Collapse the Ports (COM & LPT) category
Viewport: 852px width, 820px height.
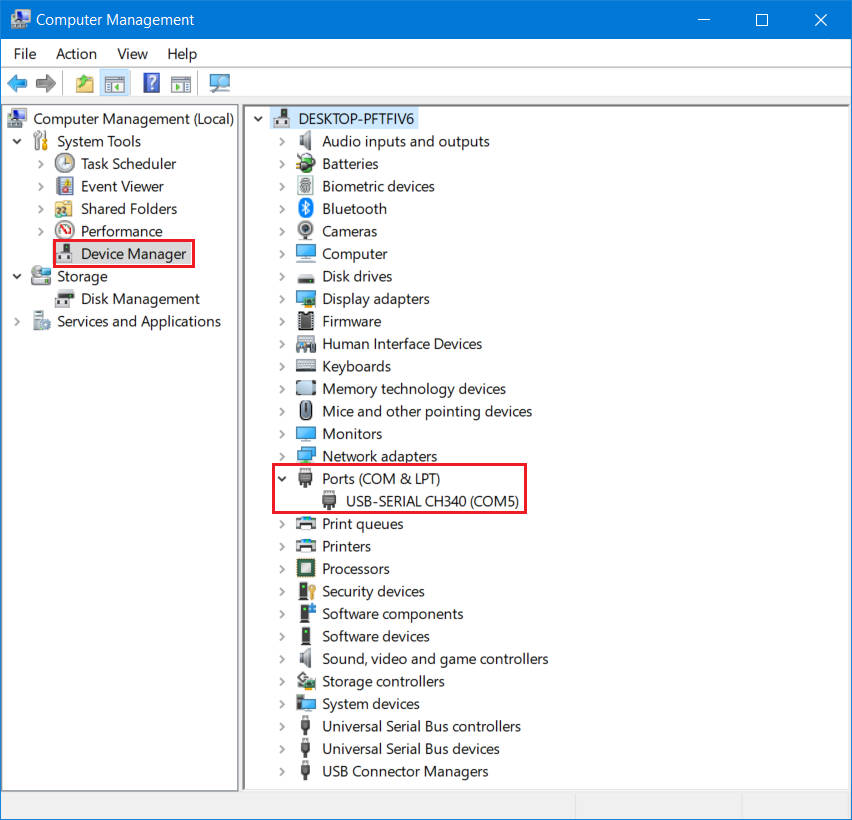[x=282, y=478]
